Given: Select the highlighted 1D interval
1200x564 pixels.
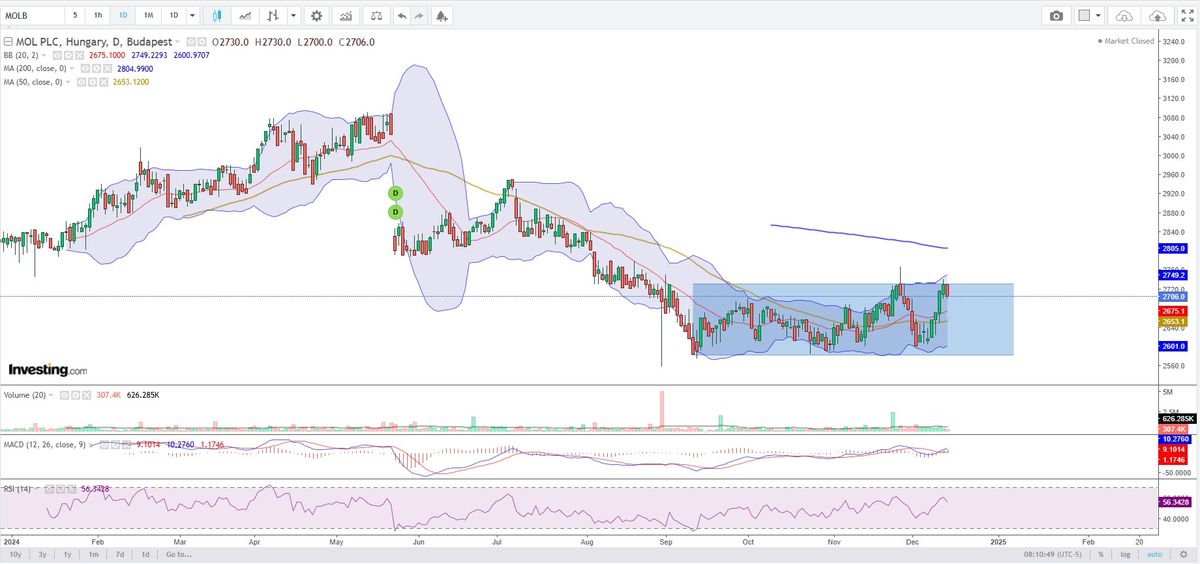Looking at the screenshot, I should coord(123,16).
